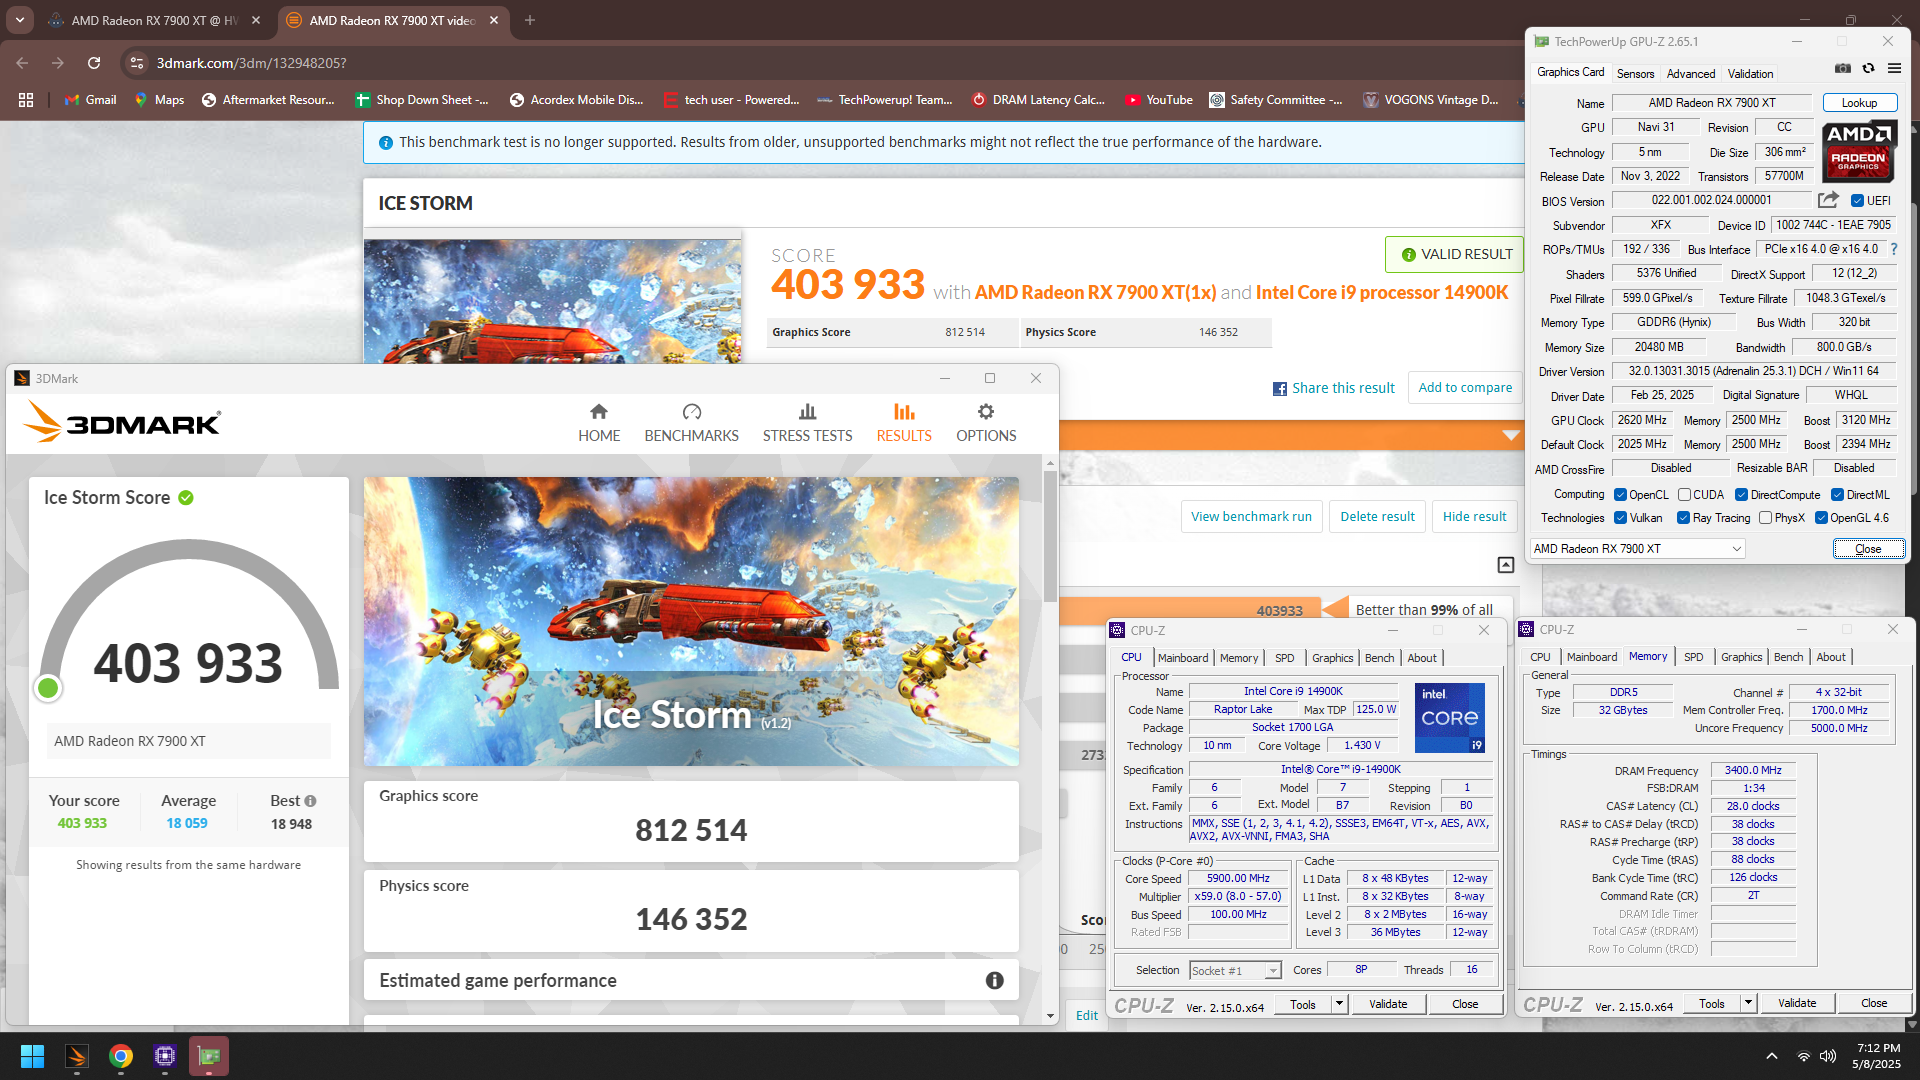Open 3DMark Options gear

(x=986, y=423)
